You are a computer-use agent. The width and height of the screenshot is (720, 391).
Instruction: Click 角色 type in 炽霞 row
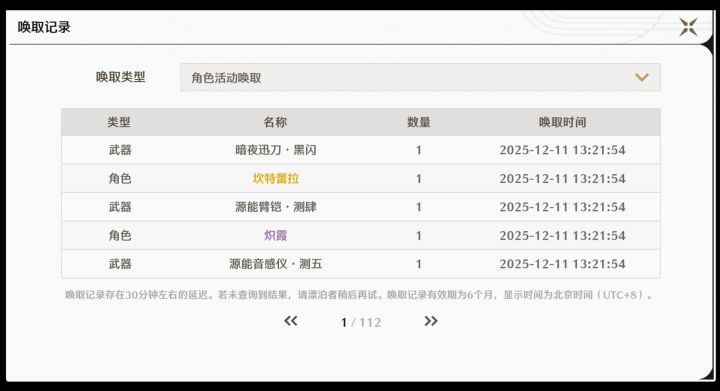point(120,235)
